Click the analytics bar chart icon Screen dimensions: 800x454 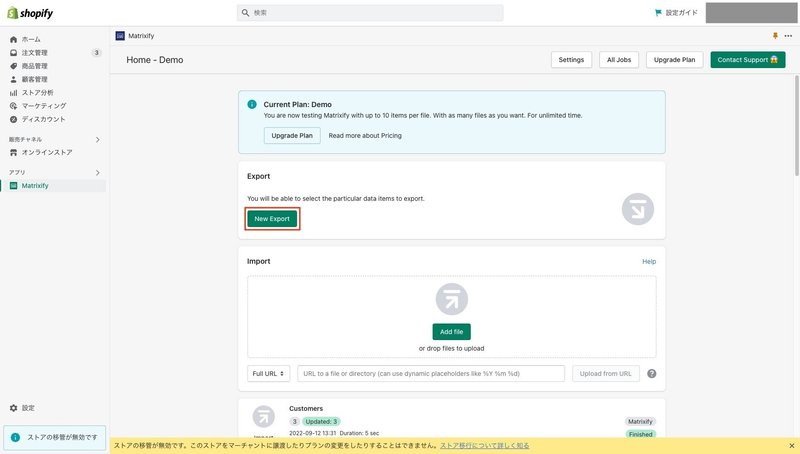pyautogui.click(x=13, y=92)
